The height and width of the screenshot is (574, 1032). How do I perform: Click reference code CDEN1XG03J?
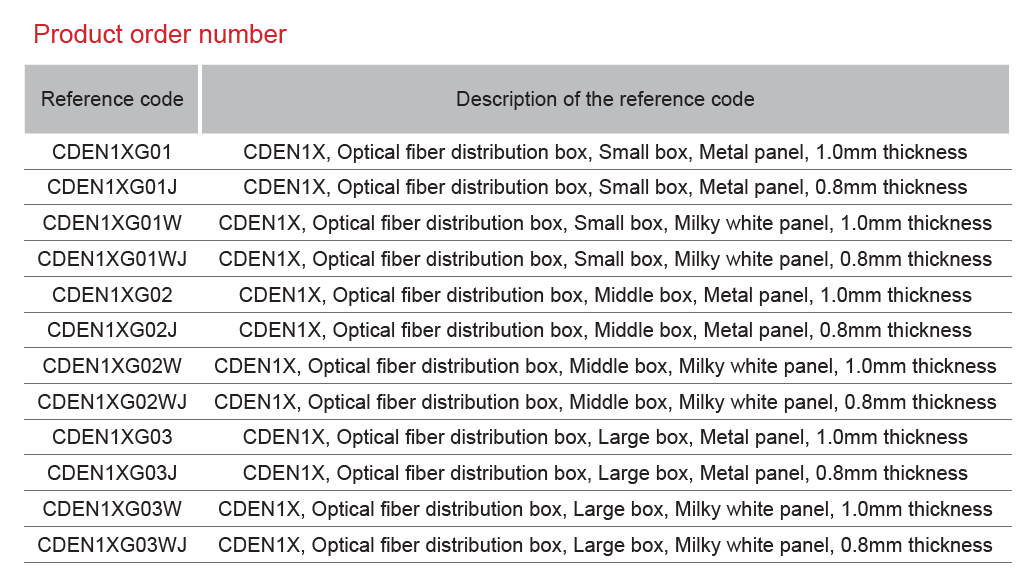click(112, 473)
